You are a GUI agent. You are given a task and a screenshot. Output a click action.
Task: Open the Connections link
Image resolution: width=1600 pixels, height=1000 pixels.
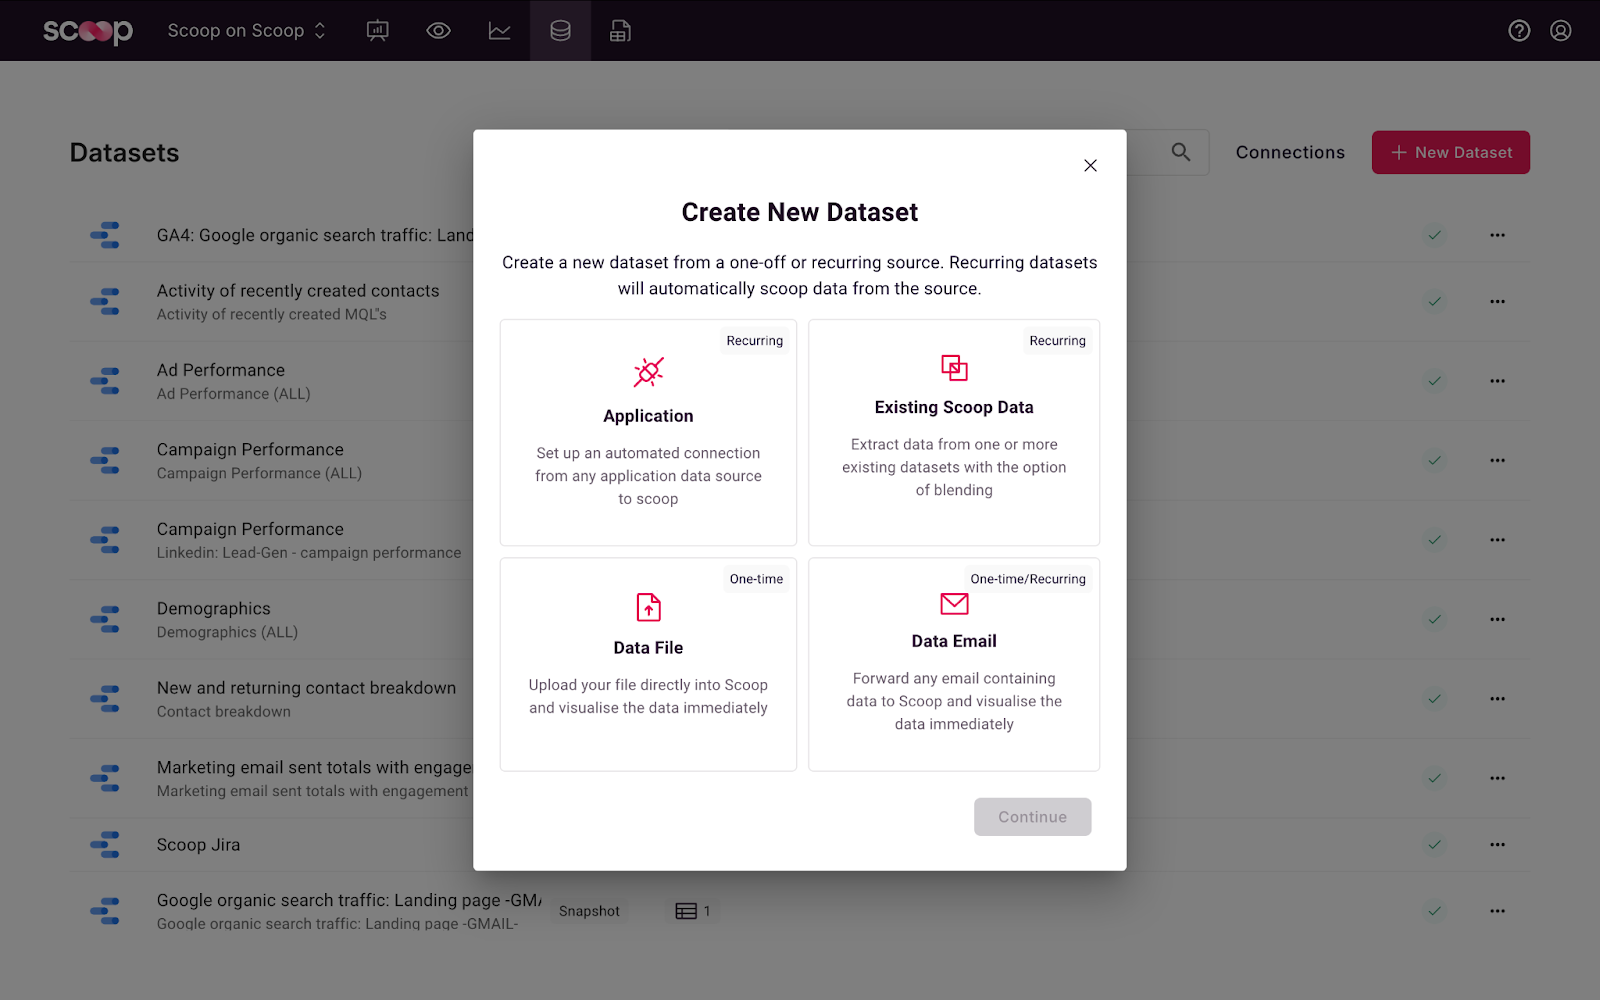tap(1290, 152)
